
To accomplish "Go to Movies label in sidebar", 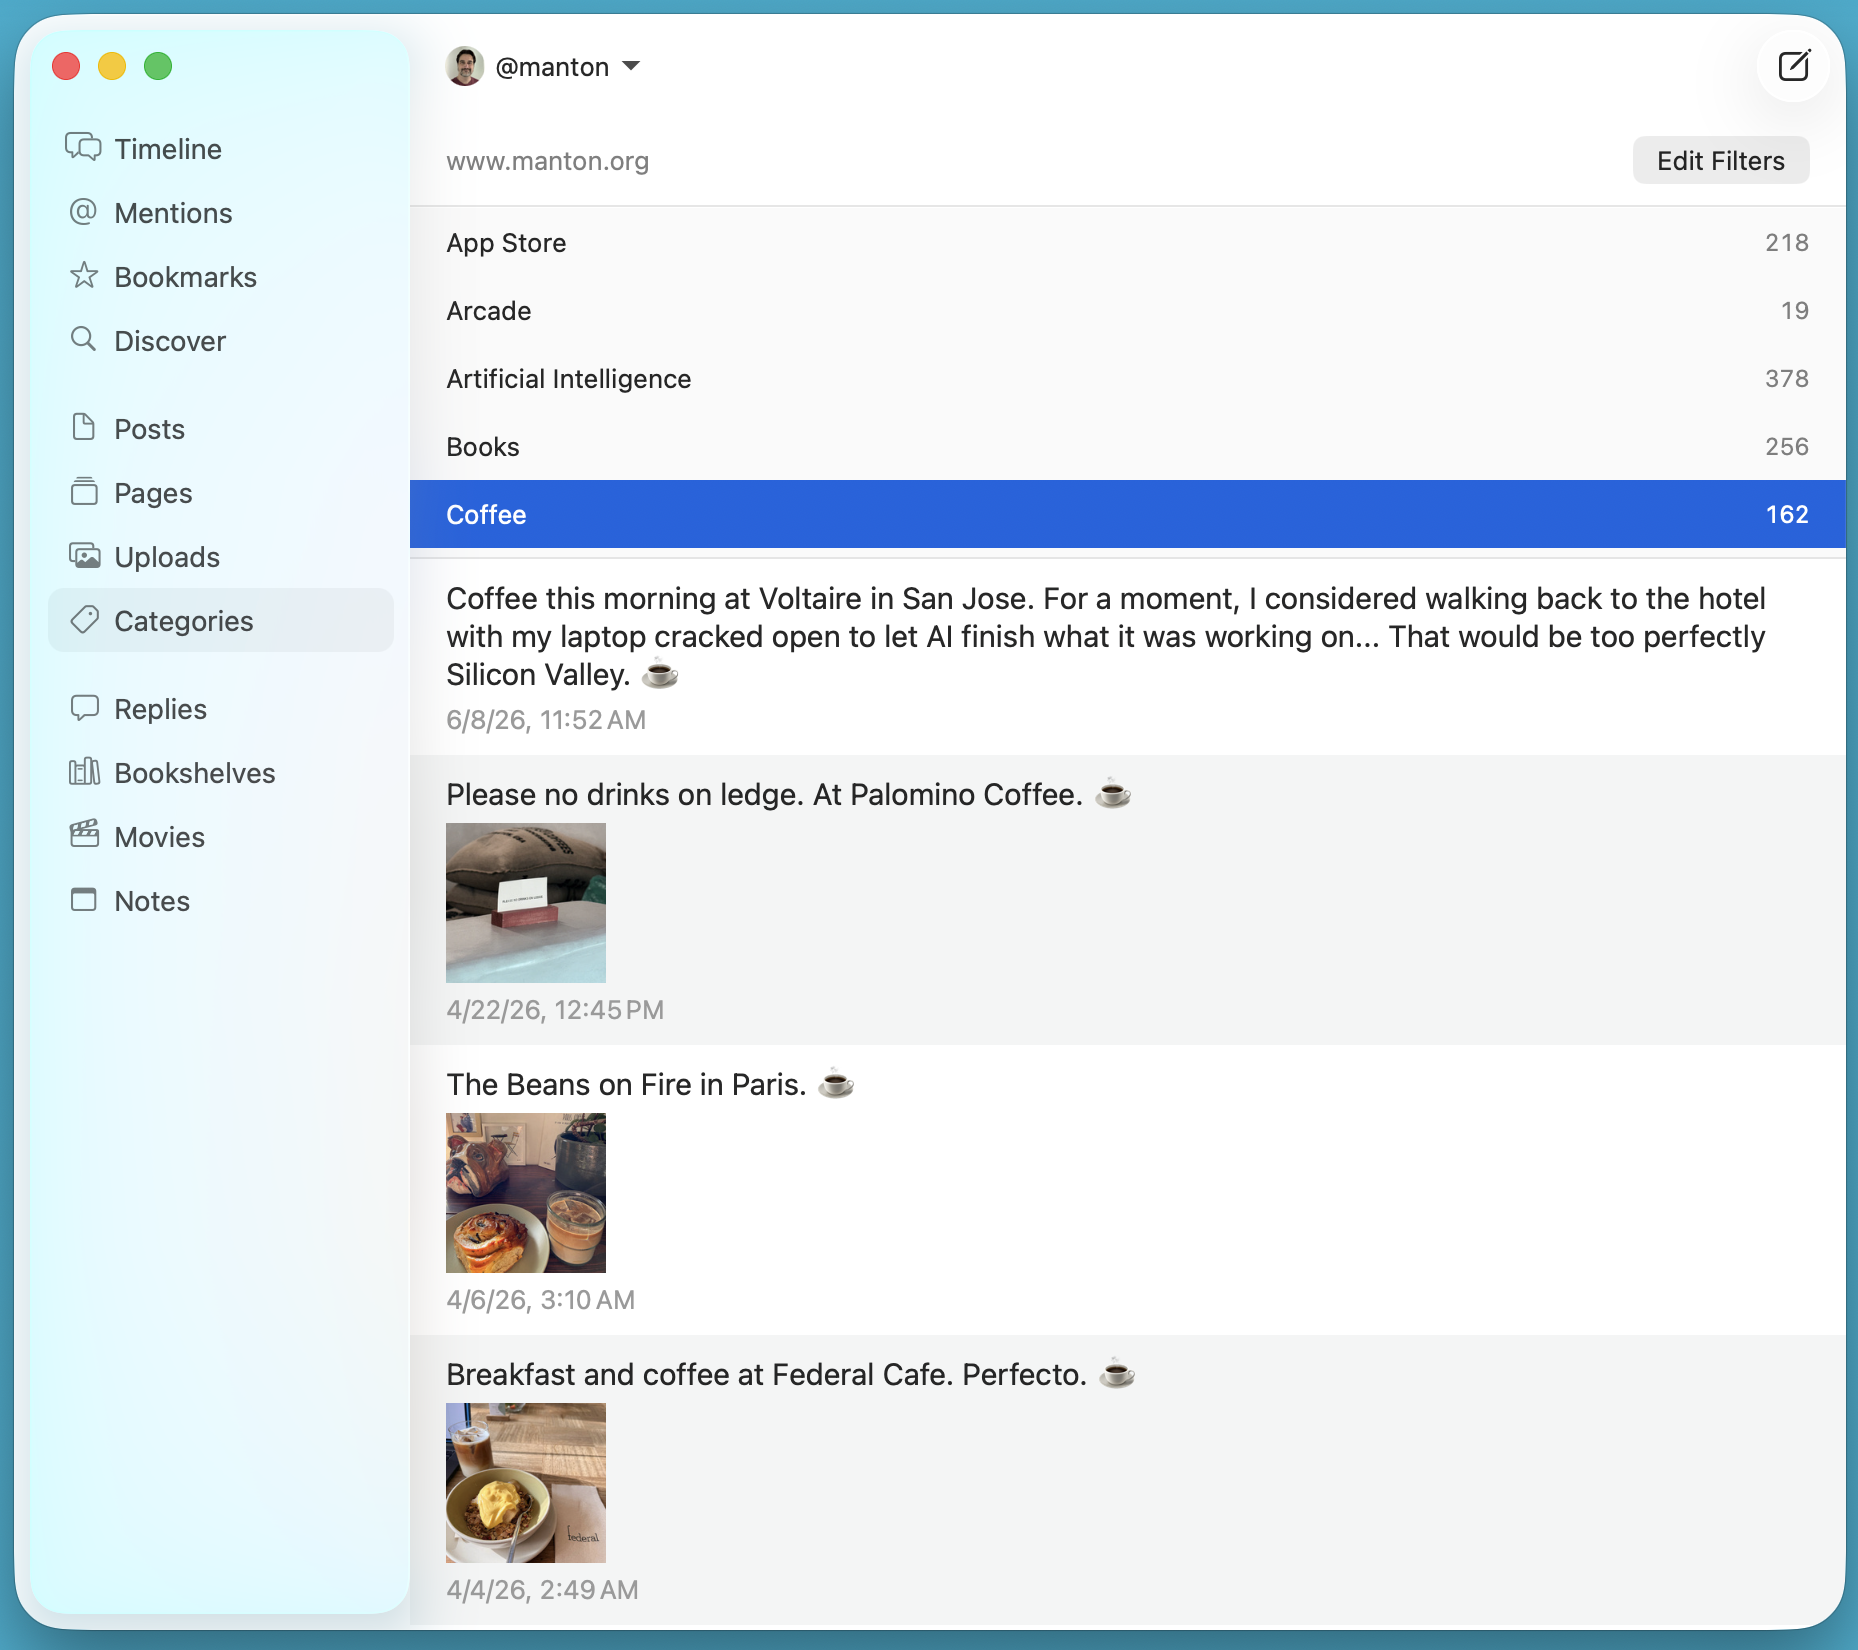I will click(159, 836).
